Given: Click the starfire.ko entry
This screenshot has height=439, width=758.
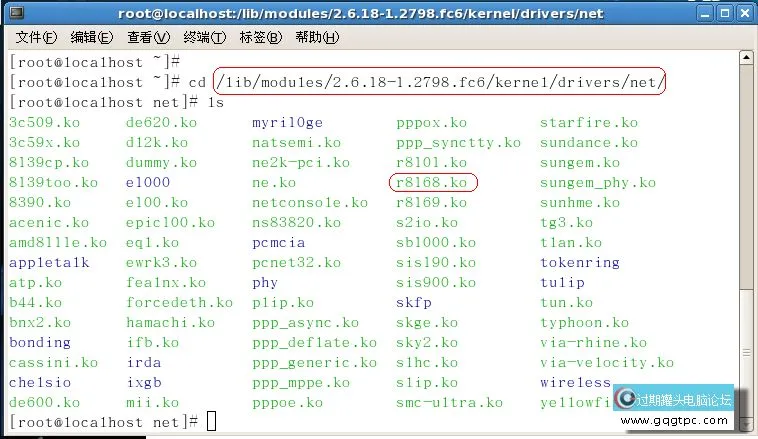Looking at the screenshot, I should click(x=589, y=122).
